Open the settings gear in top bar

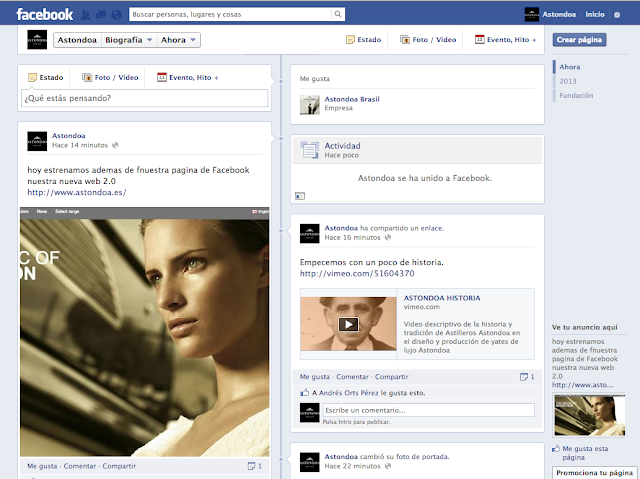[617, 15]
